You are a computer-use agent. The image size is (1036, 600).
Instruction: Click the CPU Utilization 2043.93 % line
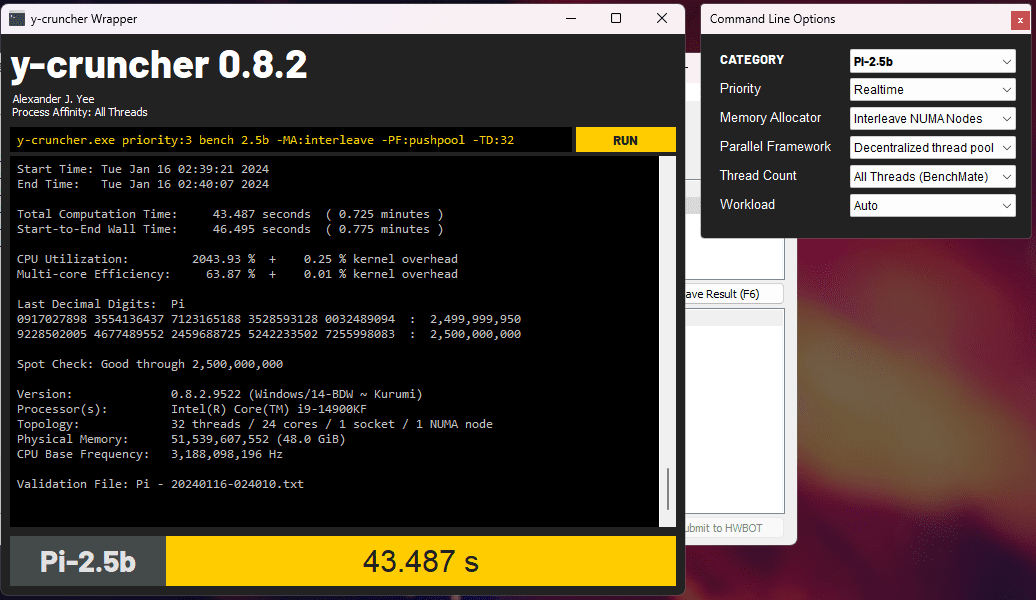(x=237, y=259)
